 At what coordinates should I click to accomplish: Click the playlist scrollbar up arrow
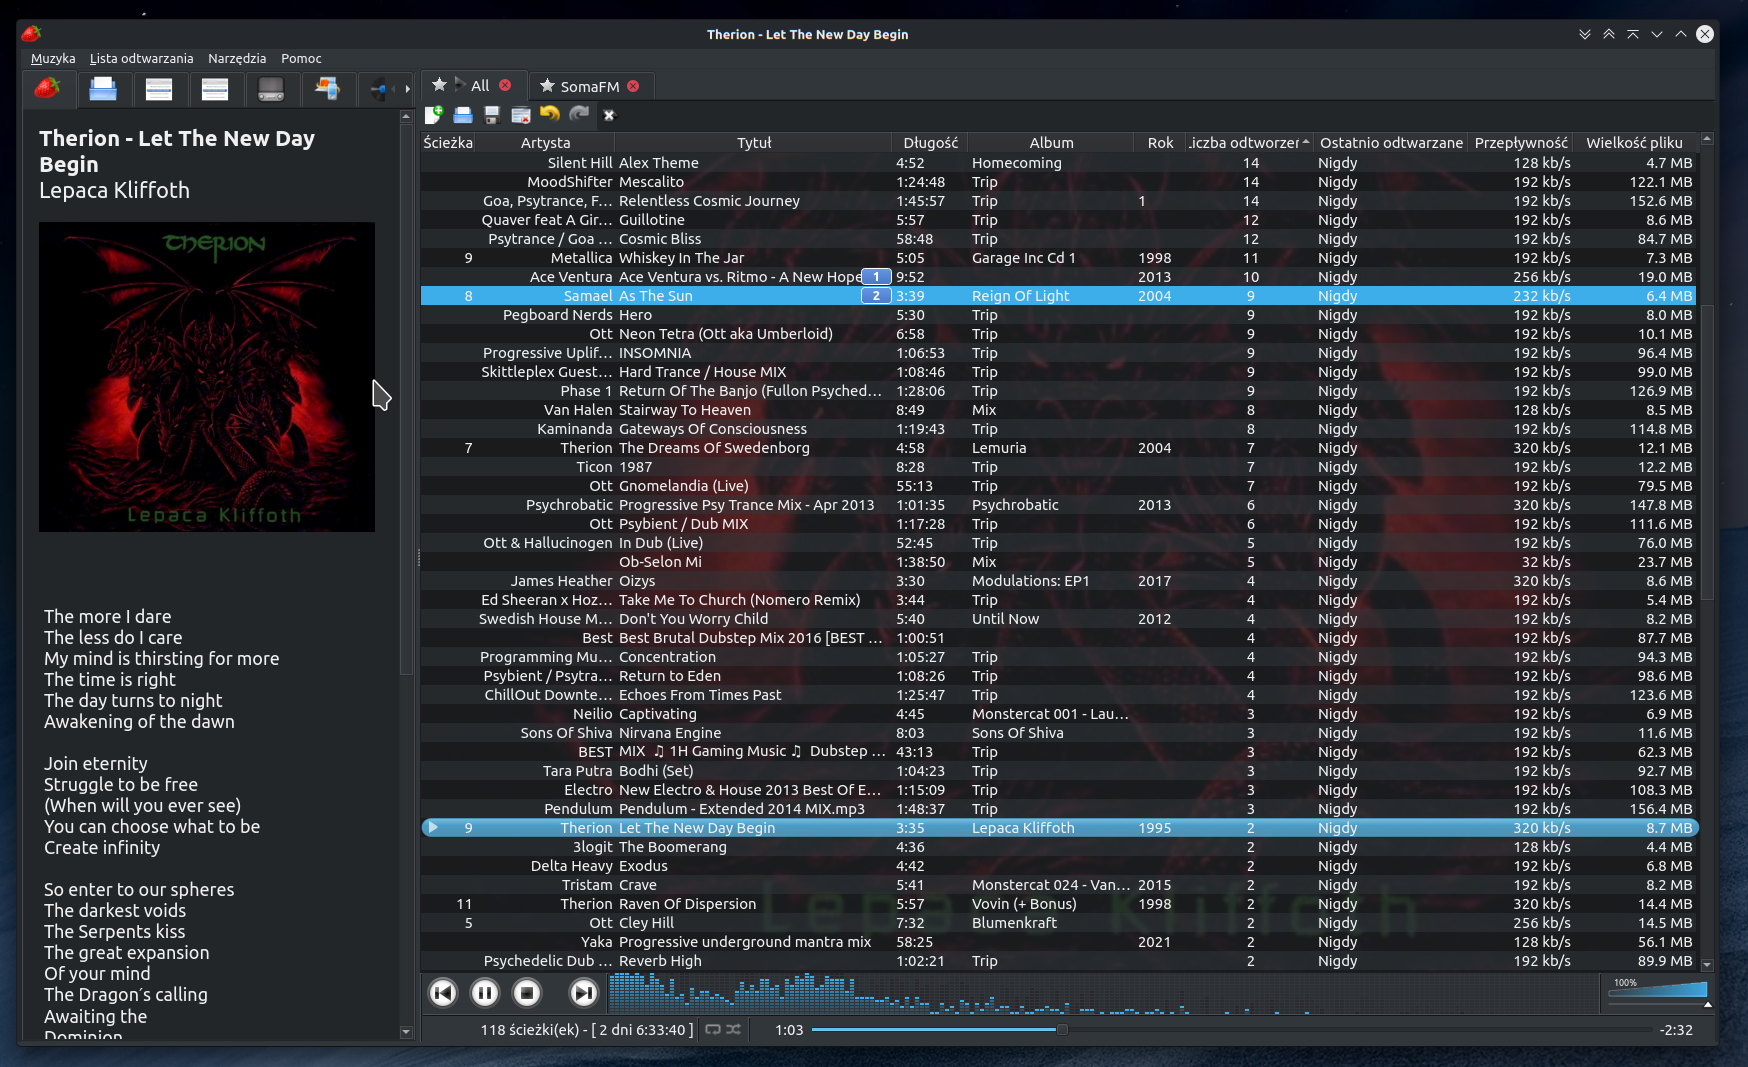pos(1707,138)
